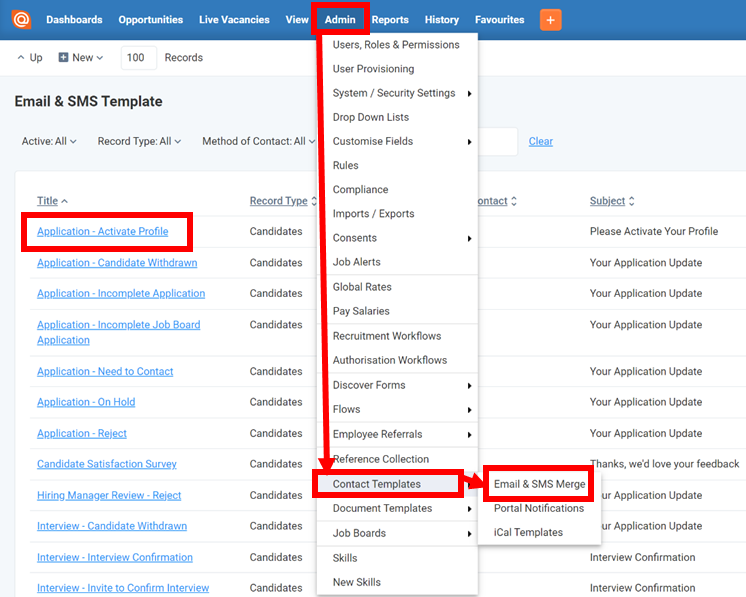The width and height of the screenshot is (746, 597).
Task: Open Application - Activate Profile template
Action: [x=103, y=232]
